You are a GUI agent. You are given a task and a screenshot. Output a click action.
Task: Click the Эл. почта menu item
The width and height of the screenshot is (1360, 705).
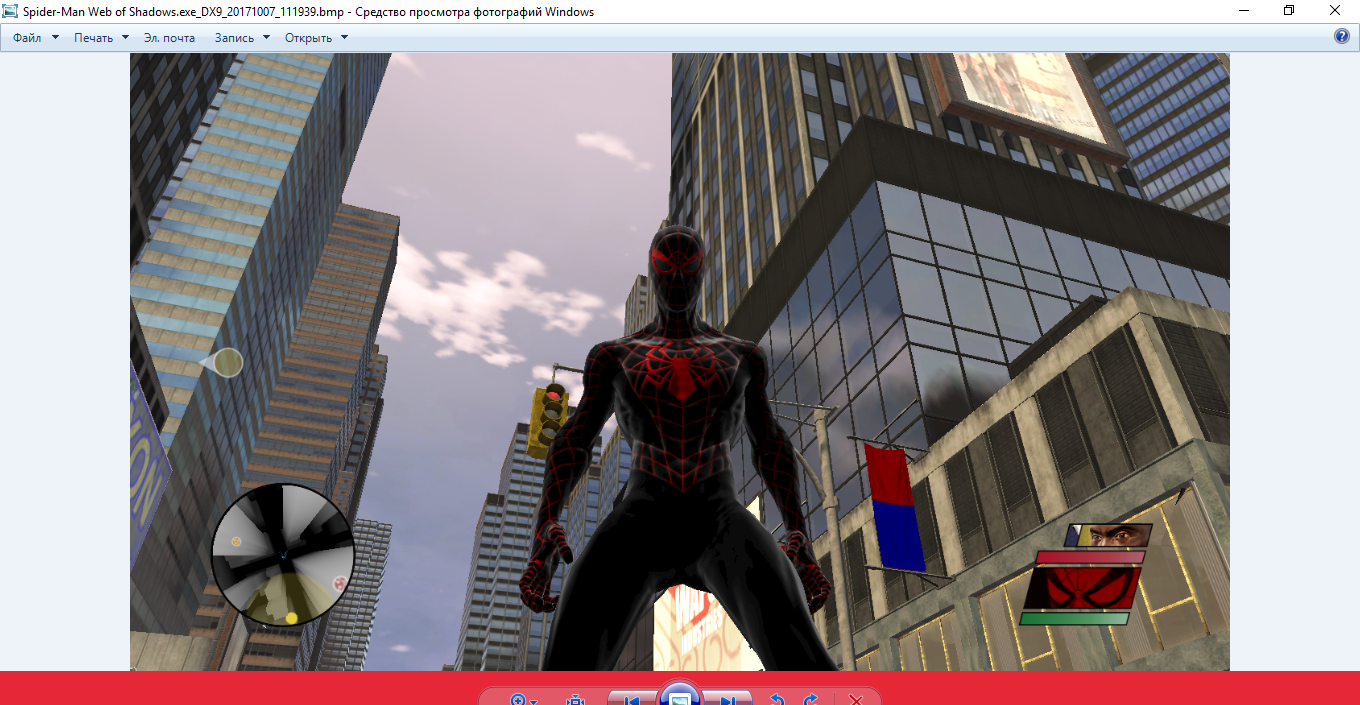point(169,38)
